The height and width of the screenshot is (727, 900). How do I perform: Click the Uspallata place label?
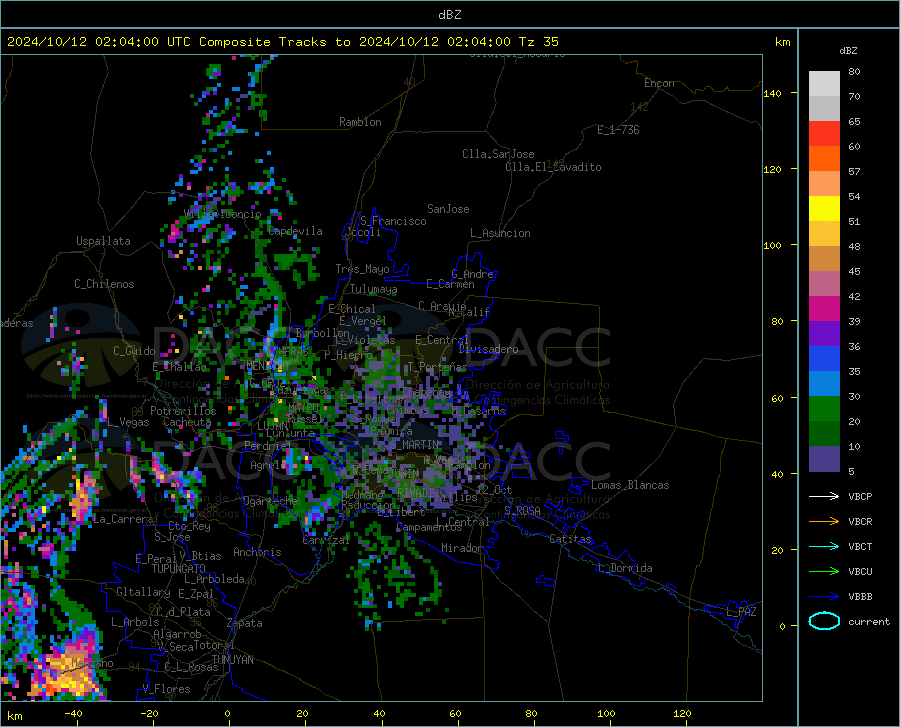[x=103, y=241]
